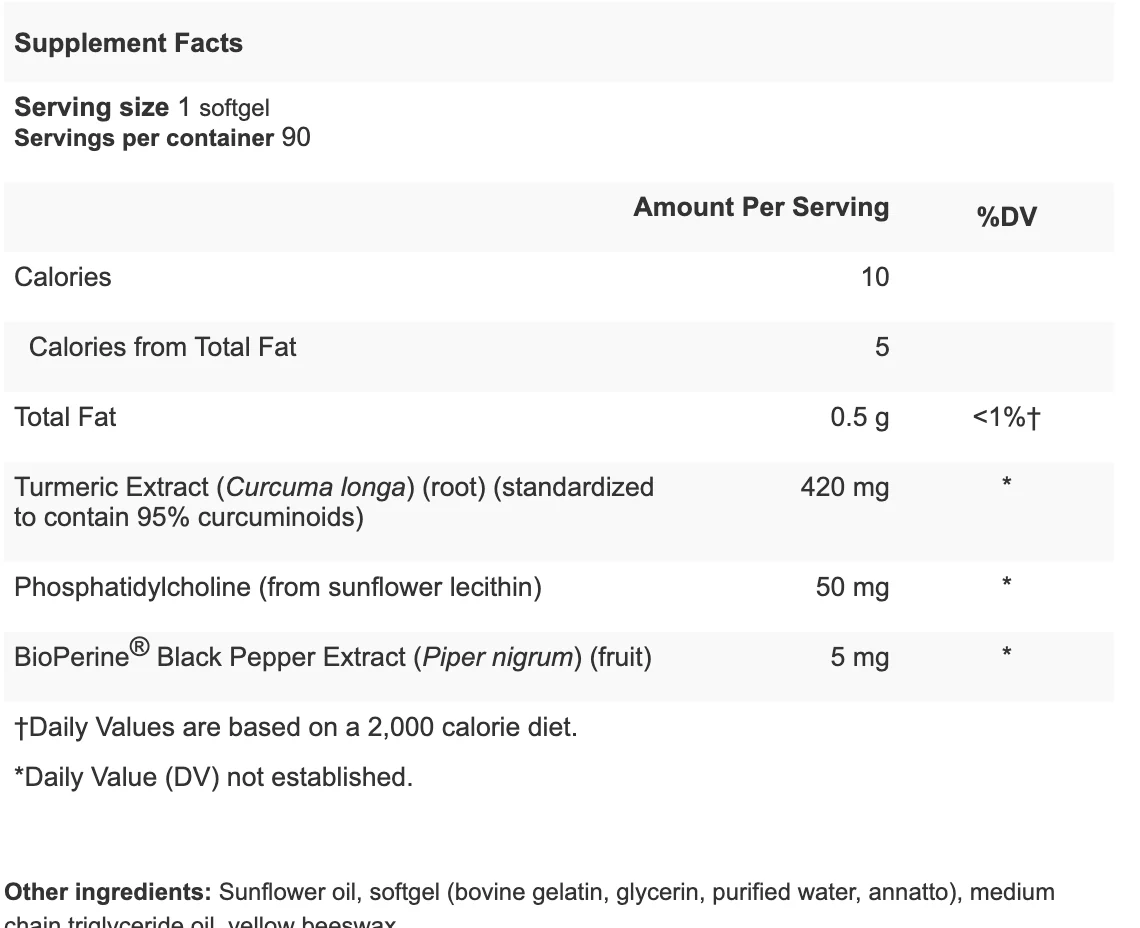Image resolution: width=1140 pixels, height=928 pixels.
Task: Click the Phosphatidylcholine row label
Action: [x=278, y=587]
